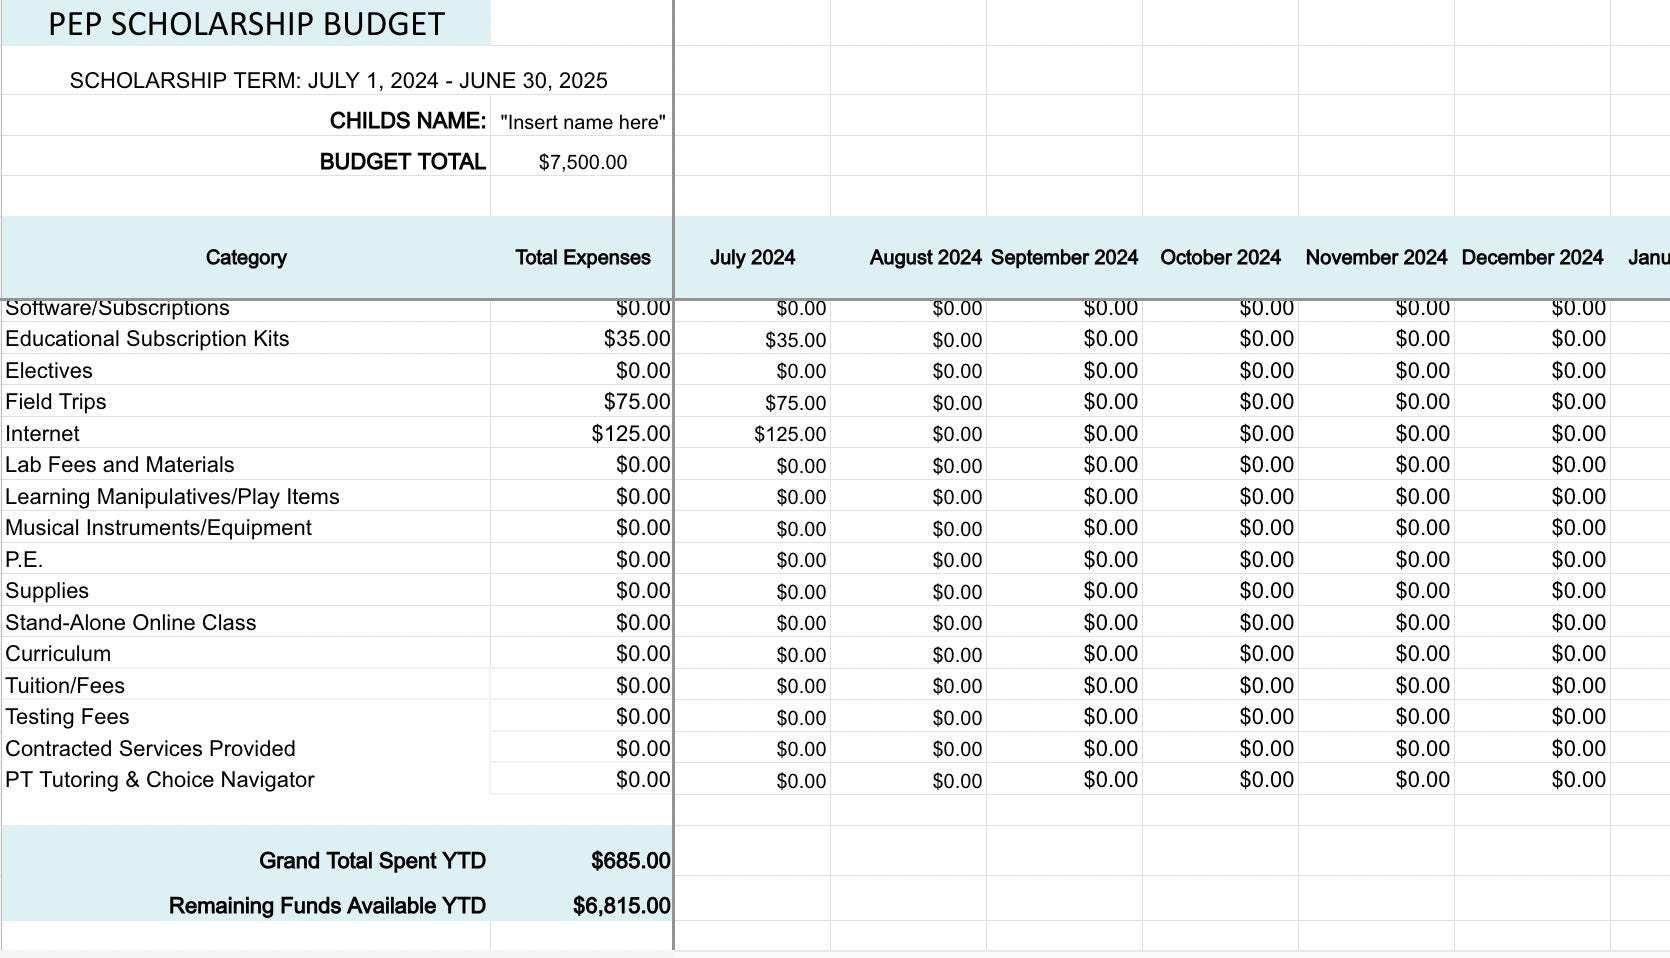Click the Total Expenses column header
The width and height of the screenshot is (1670, 958).
(582, 257)
